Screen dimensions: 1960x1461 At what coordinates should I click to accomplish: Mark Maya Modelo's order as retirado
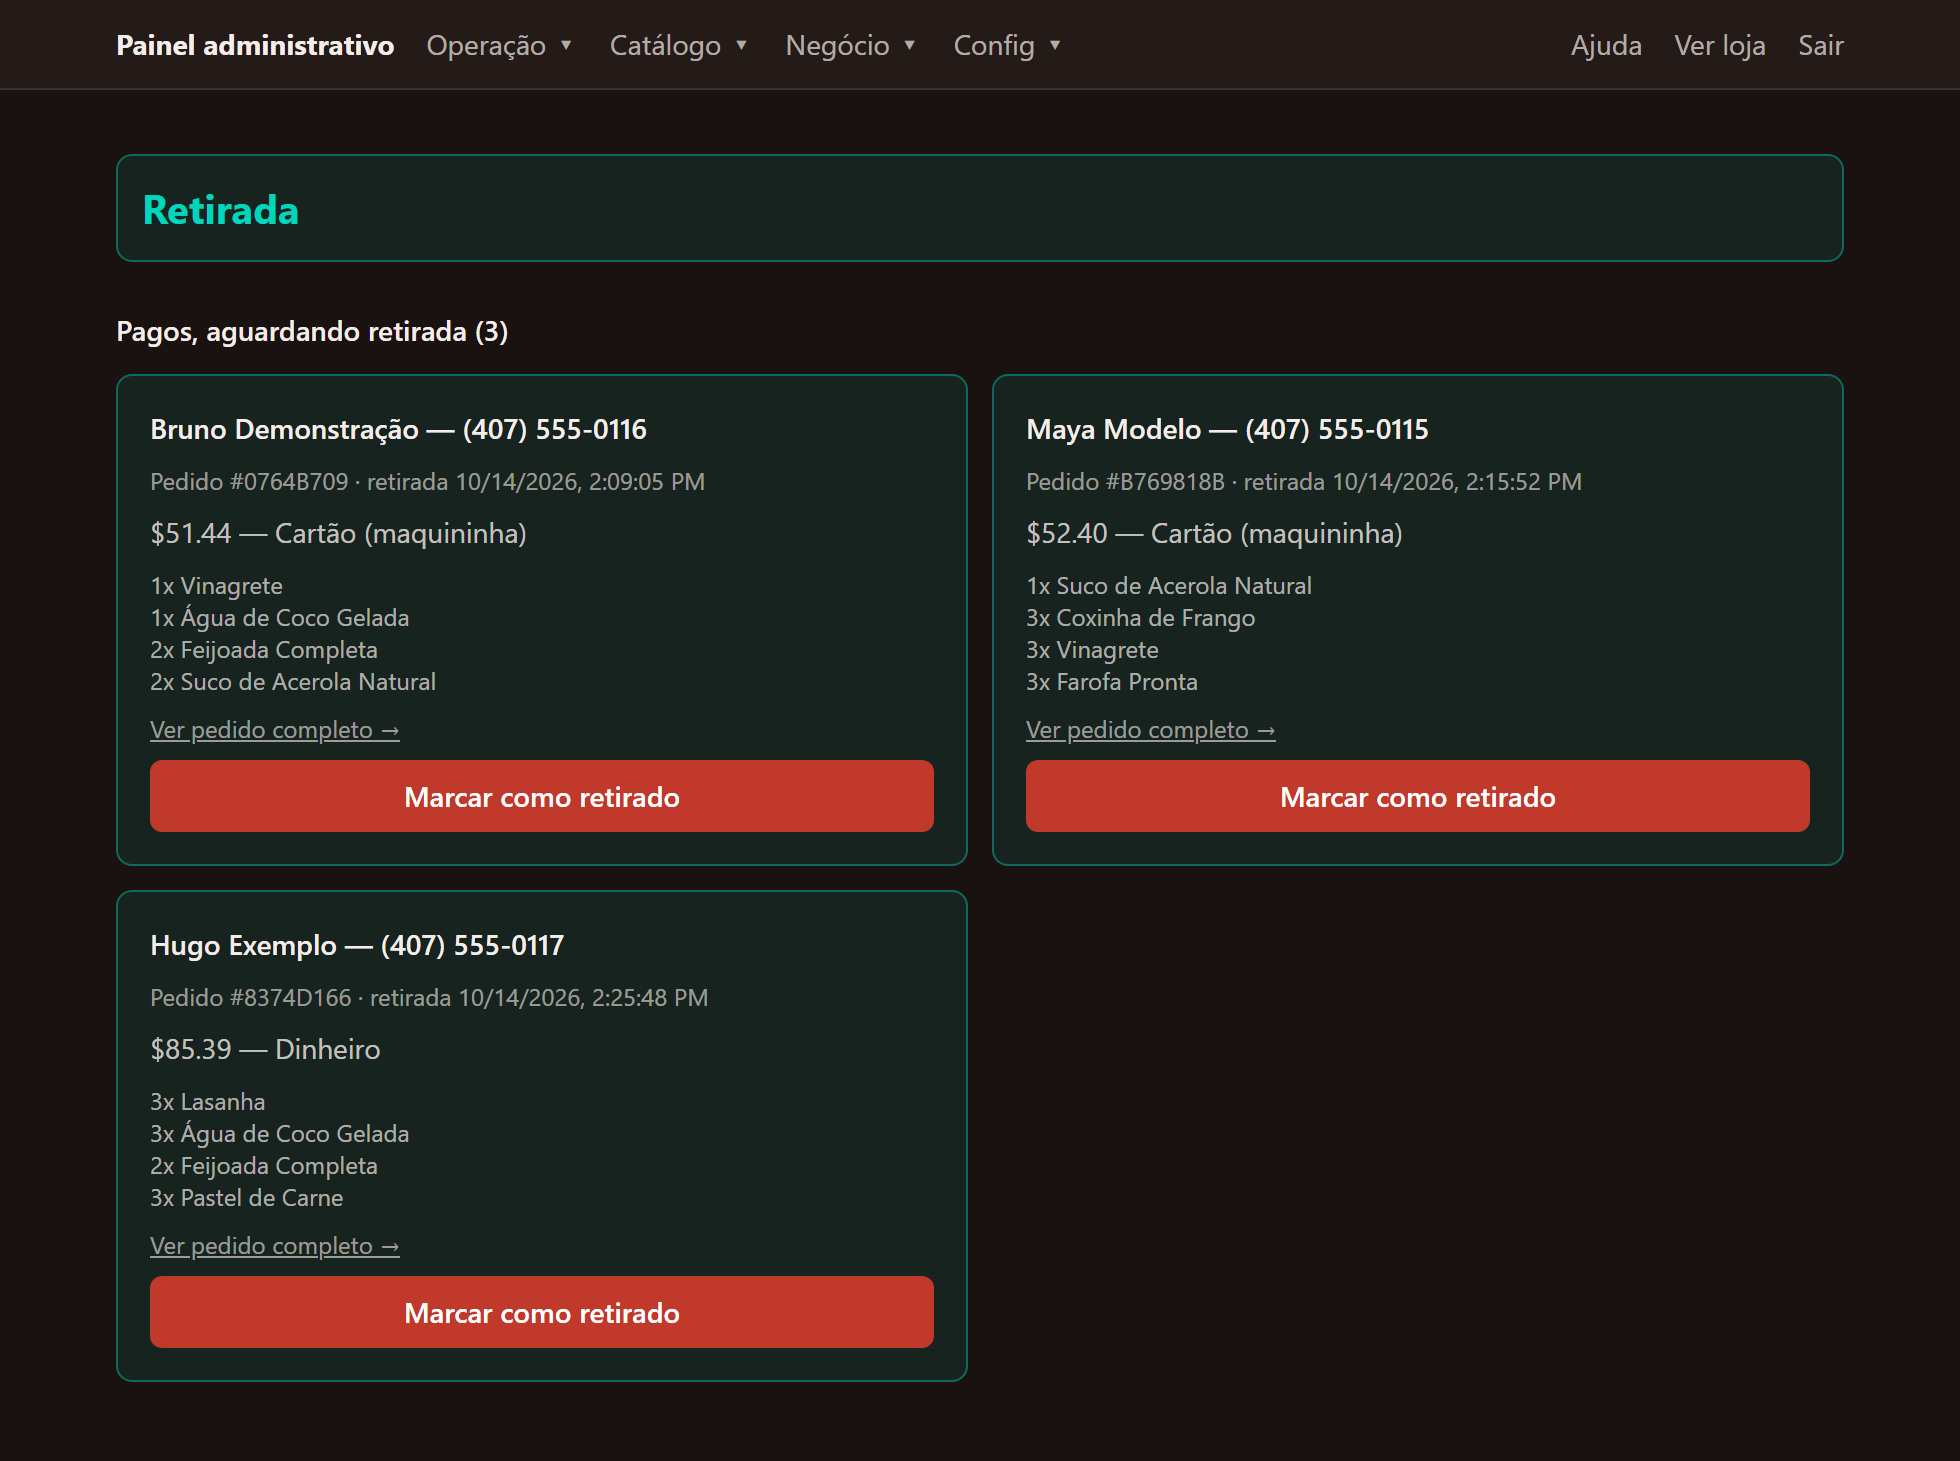click(x=1418, y=796)
